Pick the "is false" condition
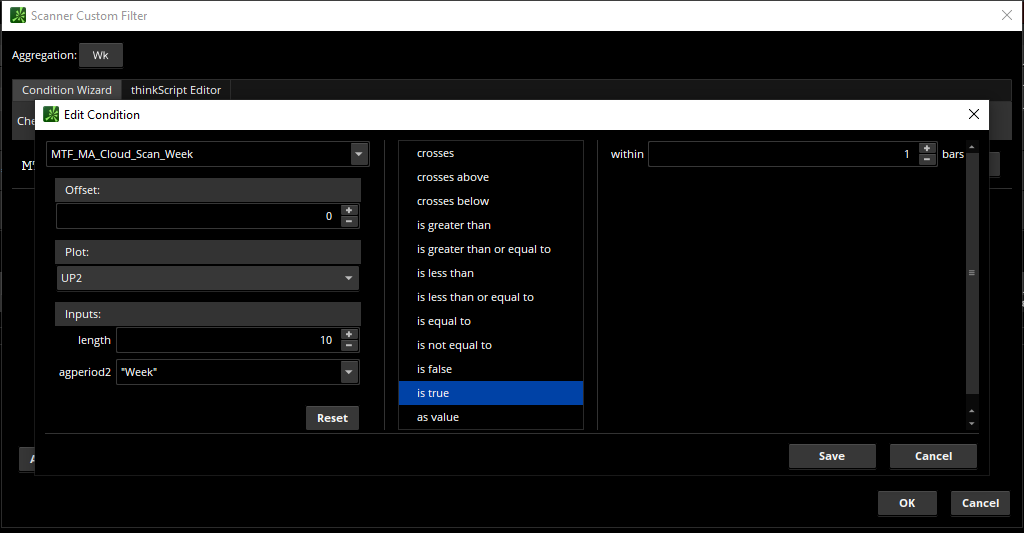This screenshot has width=1024, height=533. point(435,369)
